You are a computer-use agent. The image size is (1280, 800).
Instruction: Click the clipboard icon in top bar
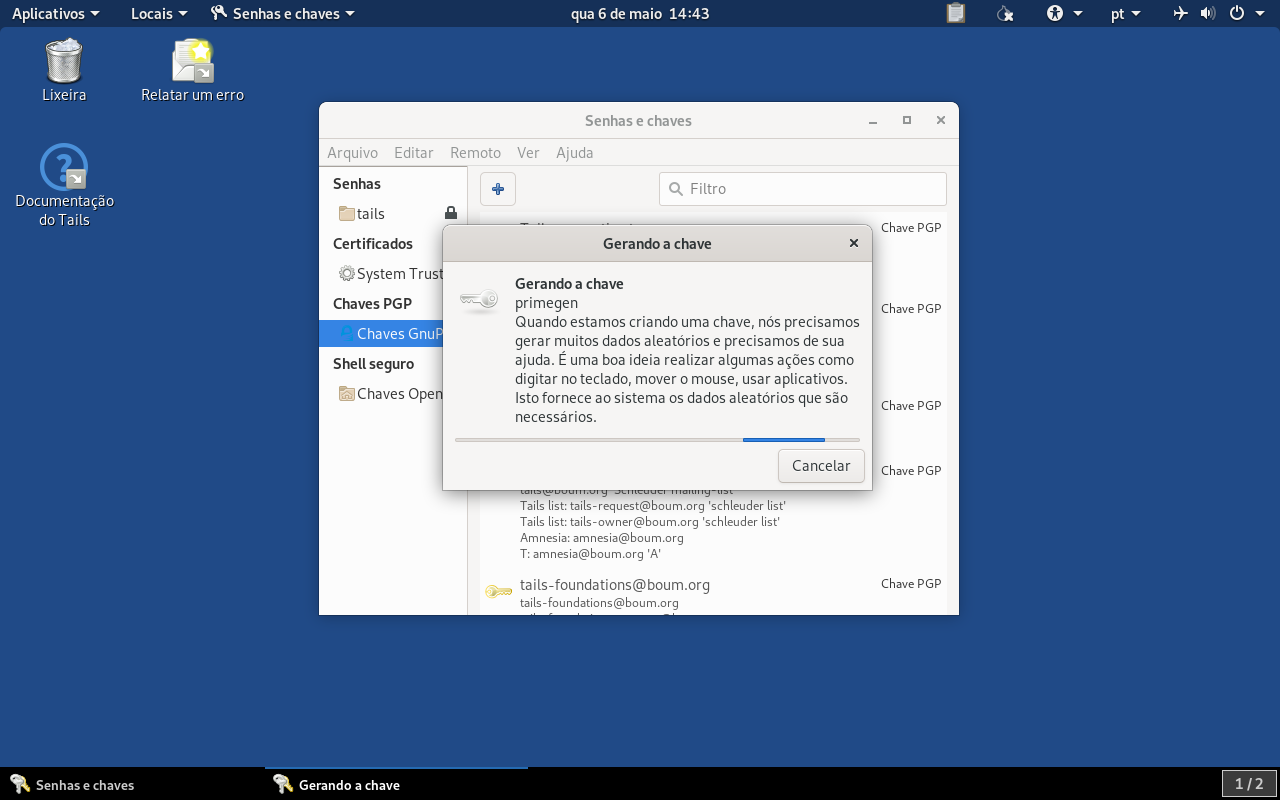[956, 13]
